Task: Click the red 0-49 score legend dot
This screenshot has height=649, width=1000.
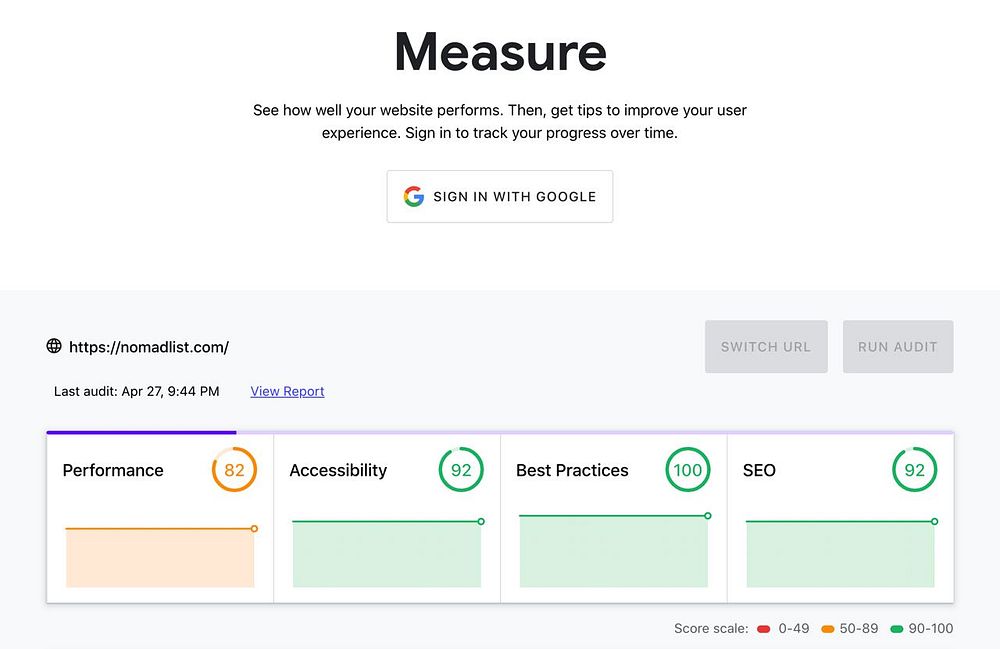Action: pyautogui.click(x=764, y=629)
